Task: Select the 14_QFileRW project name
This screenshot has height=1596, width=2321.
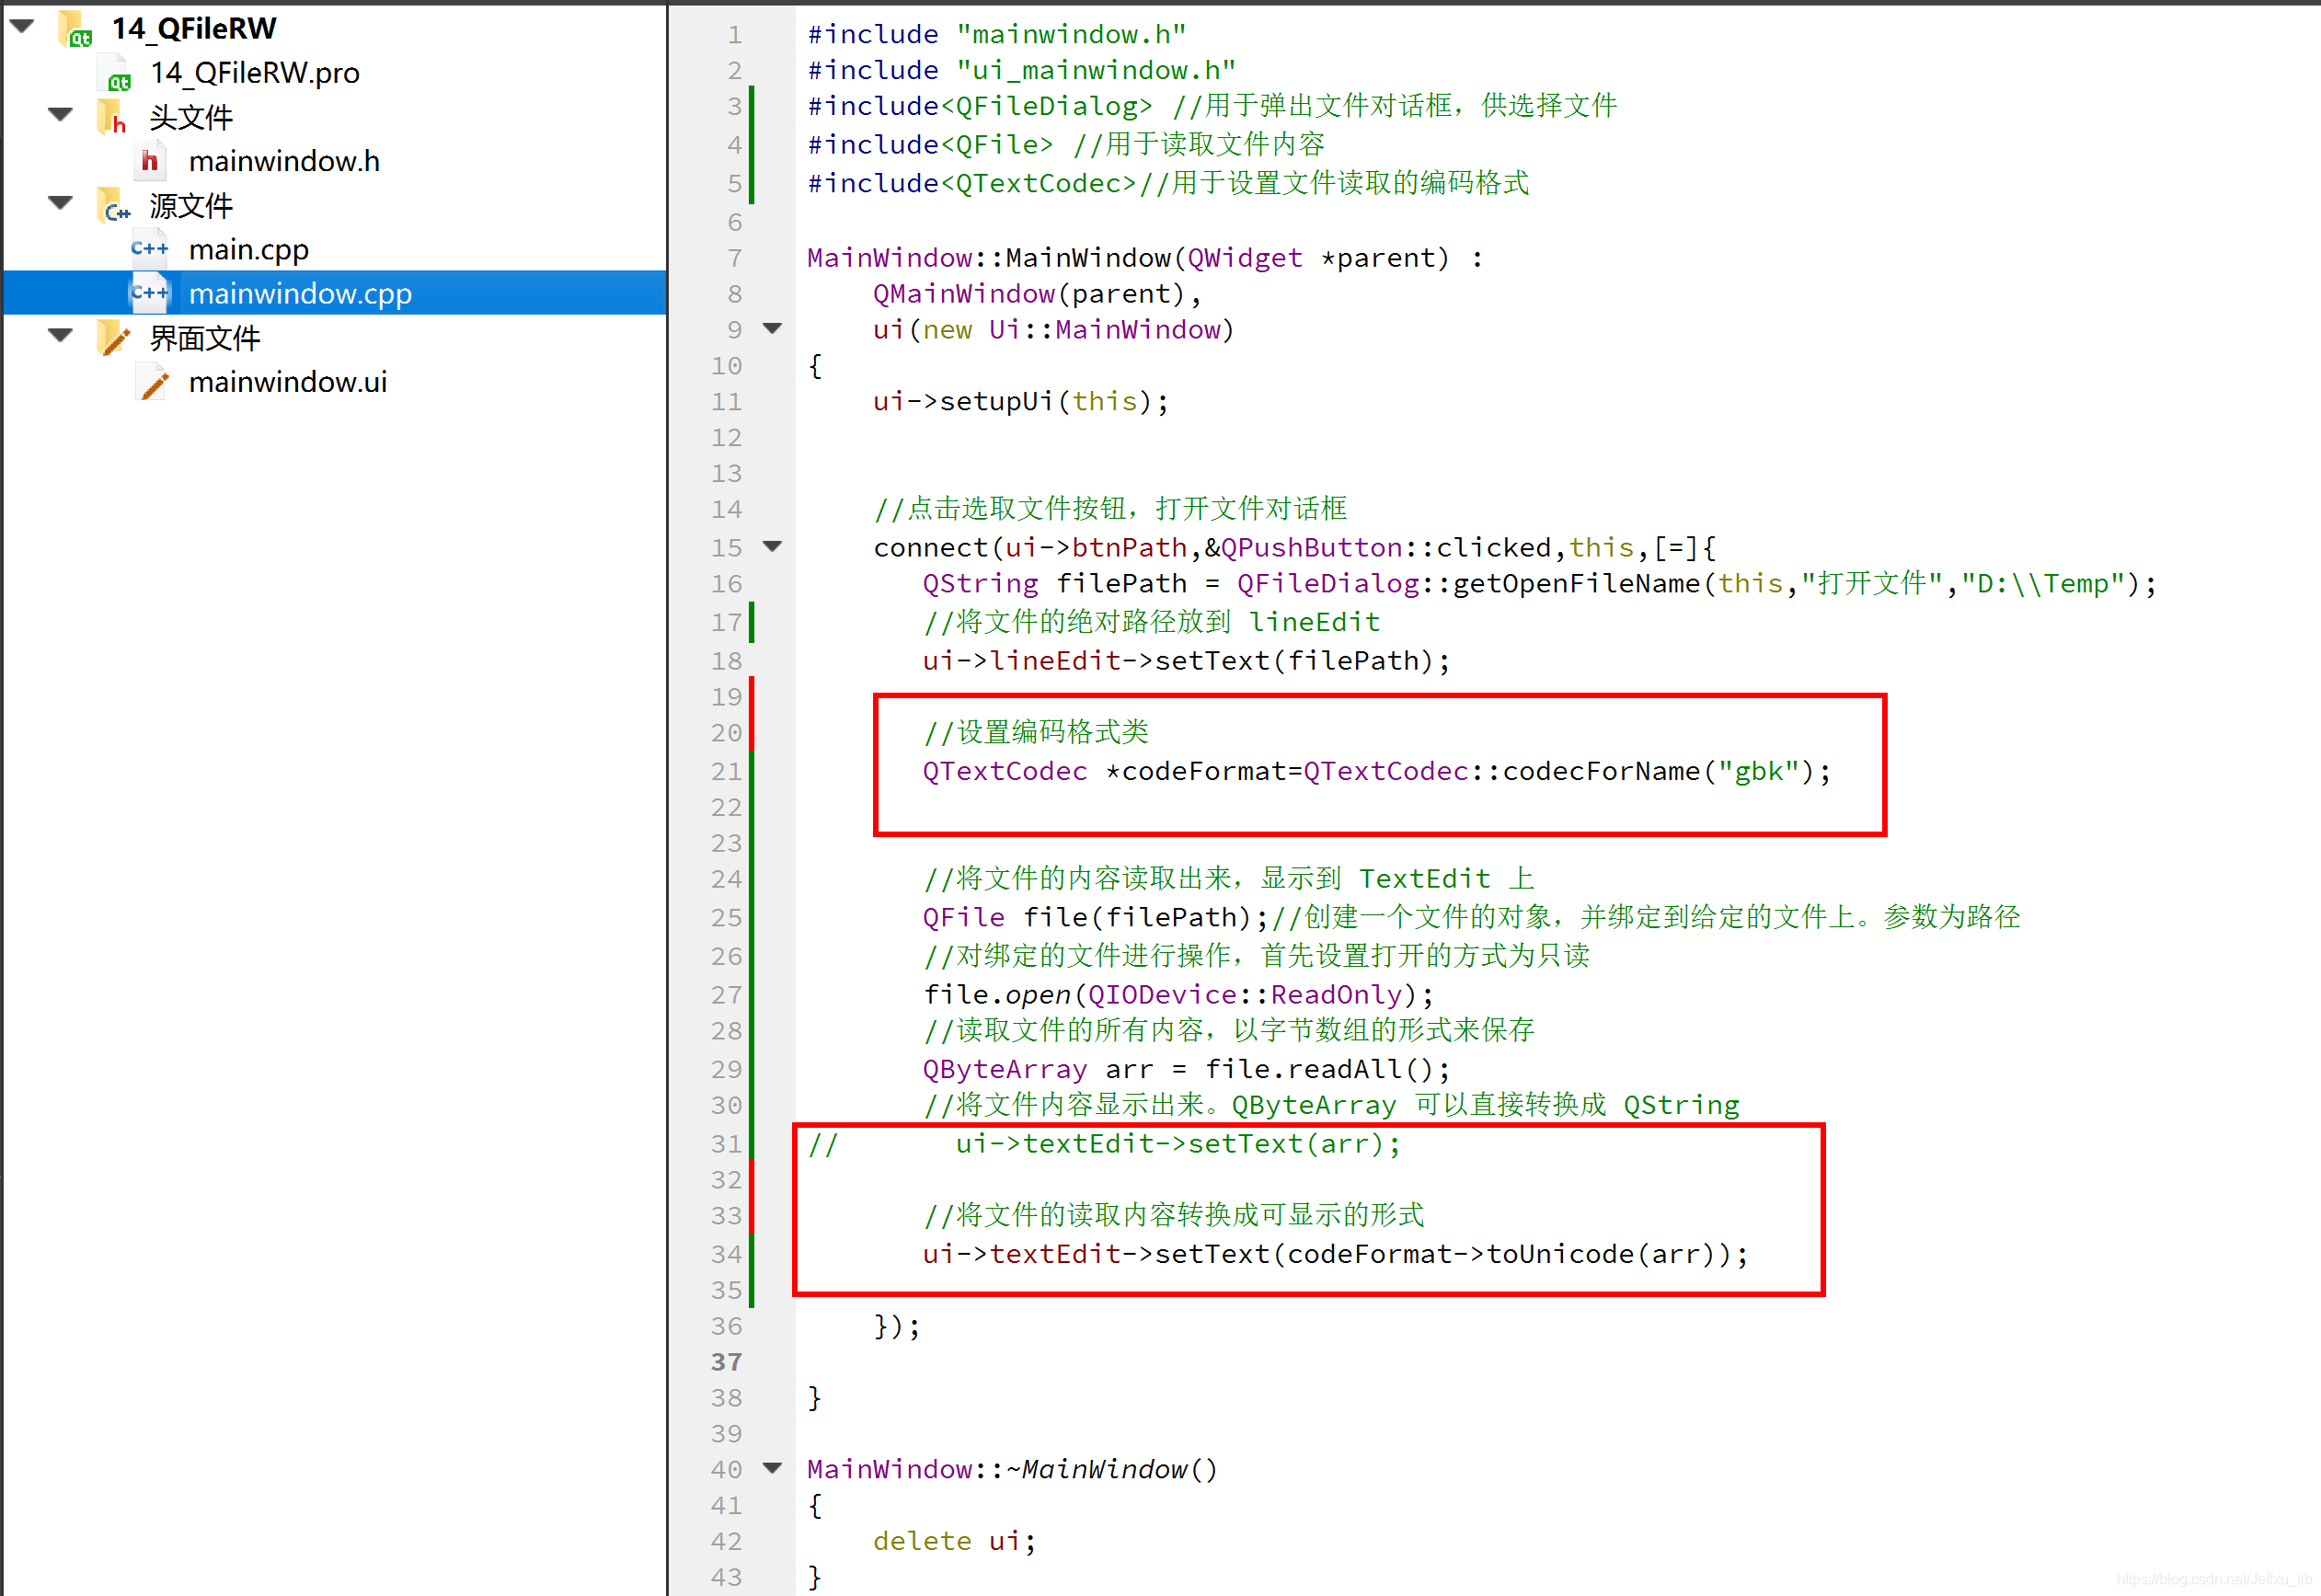Action: pos(193,29)
